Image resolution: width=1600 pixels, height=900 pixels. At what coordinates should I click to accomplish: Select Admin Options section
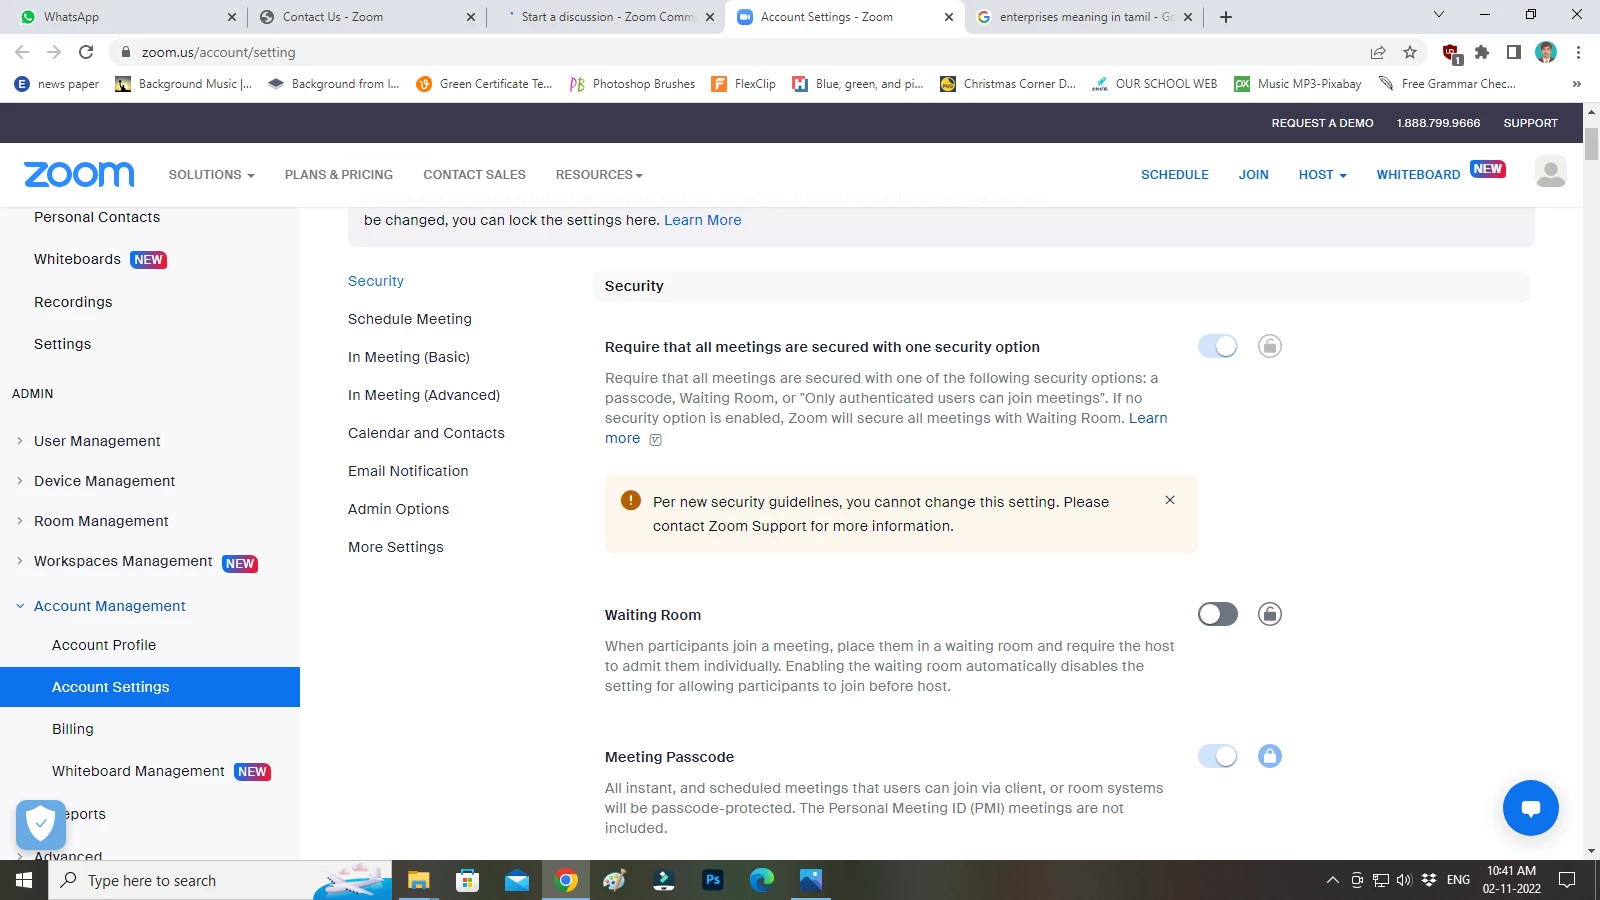[399, 509]
